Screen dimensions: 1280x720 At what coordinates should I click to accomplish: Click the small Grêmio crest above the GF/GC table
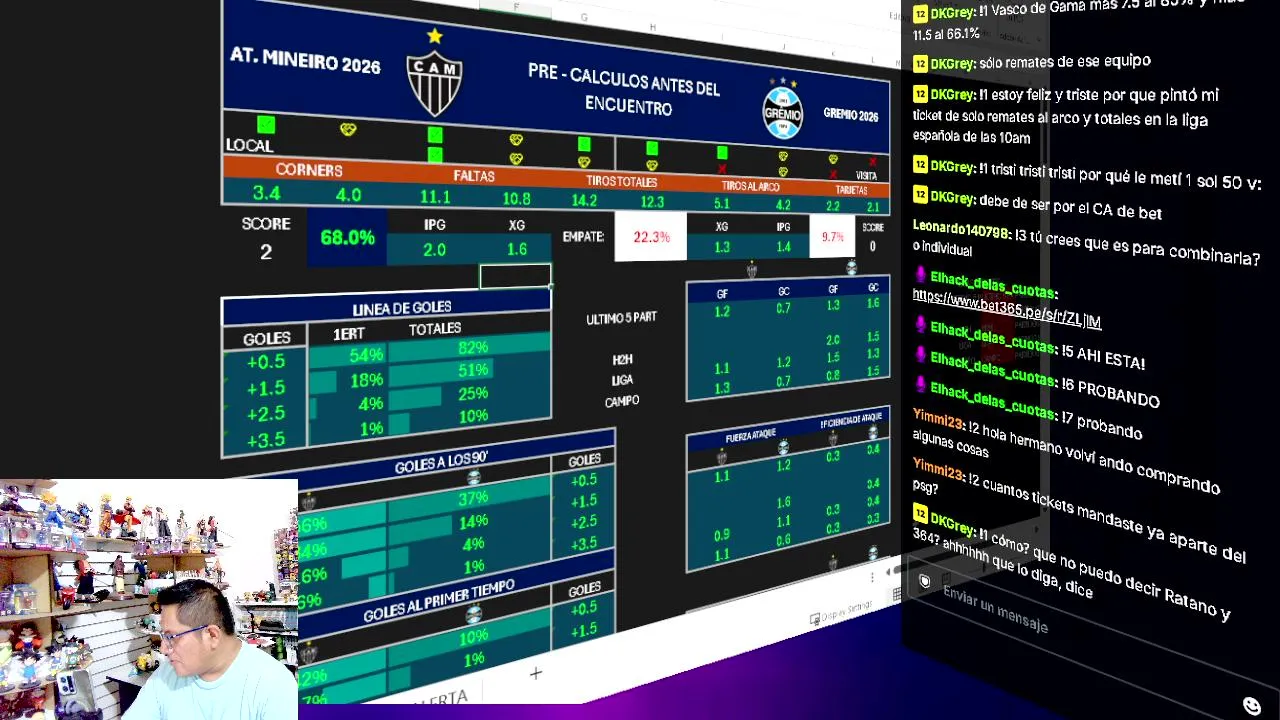851,267
